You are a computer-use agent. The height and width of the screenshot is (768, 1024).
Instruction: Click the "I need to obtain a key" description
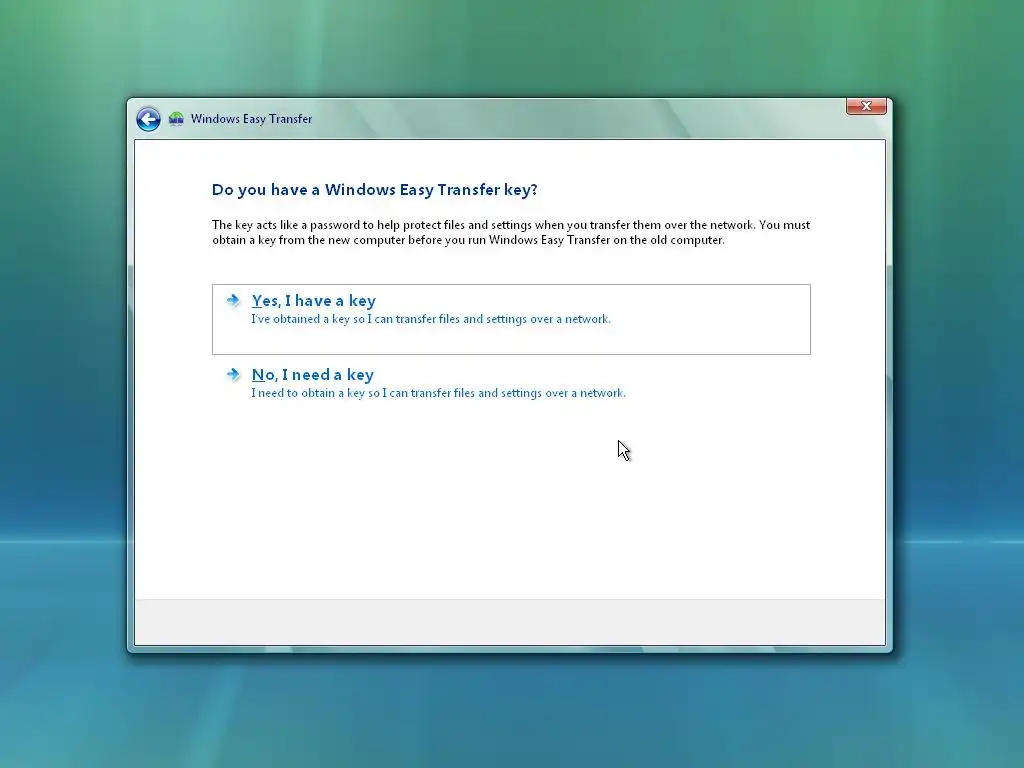pos(438,393)
